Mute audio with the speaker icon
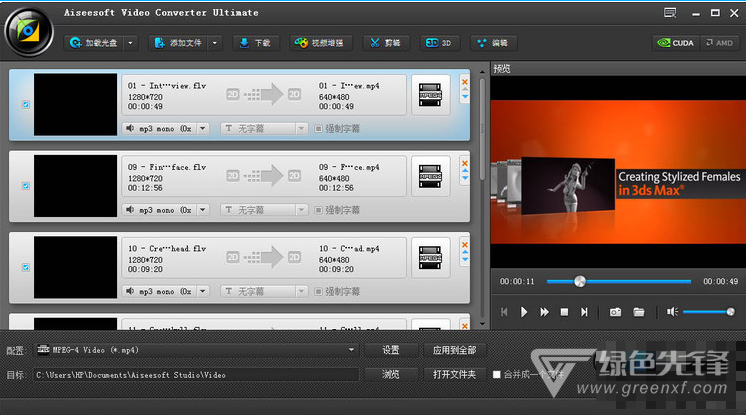746x415 pixels. 672,312
